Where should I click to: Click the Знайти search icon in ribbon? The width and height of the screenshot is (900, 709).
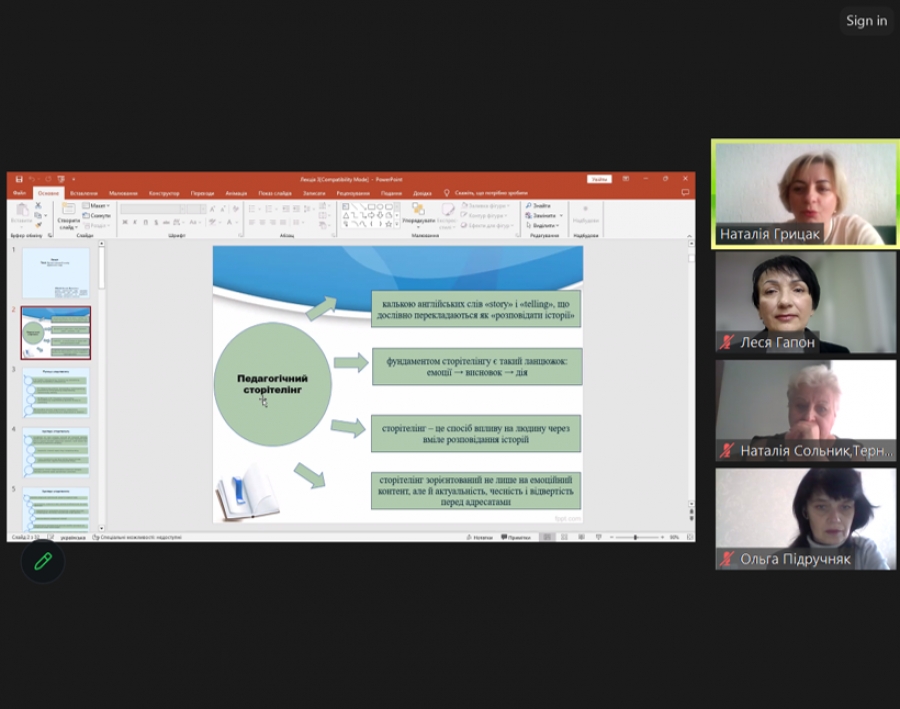541,205
